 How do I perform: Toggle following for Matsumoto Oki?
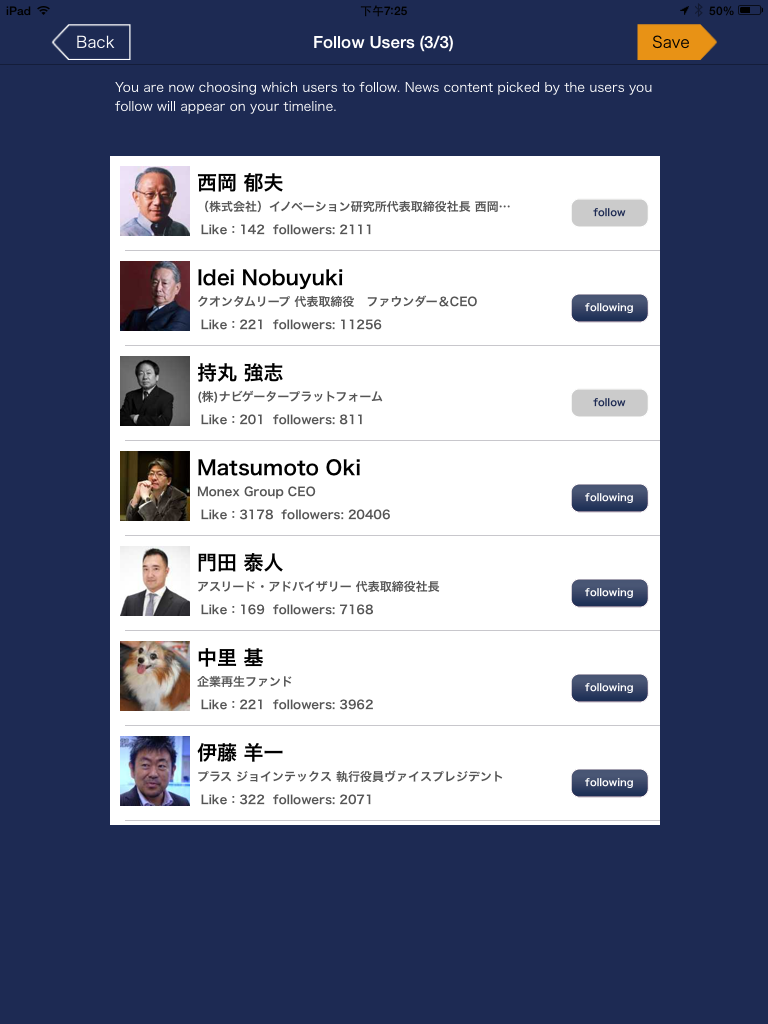point(609,498)
